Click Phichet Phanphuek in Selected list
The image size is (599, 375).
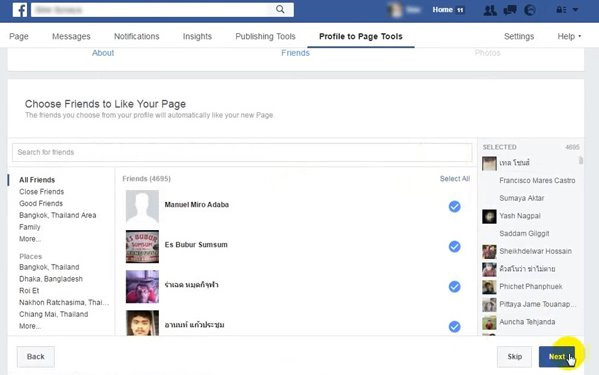531,287
